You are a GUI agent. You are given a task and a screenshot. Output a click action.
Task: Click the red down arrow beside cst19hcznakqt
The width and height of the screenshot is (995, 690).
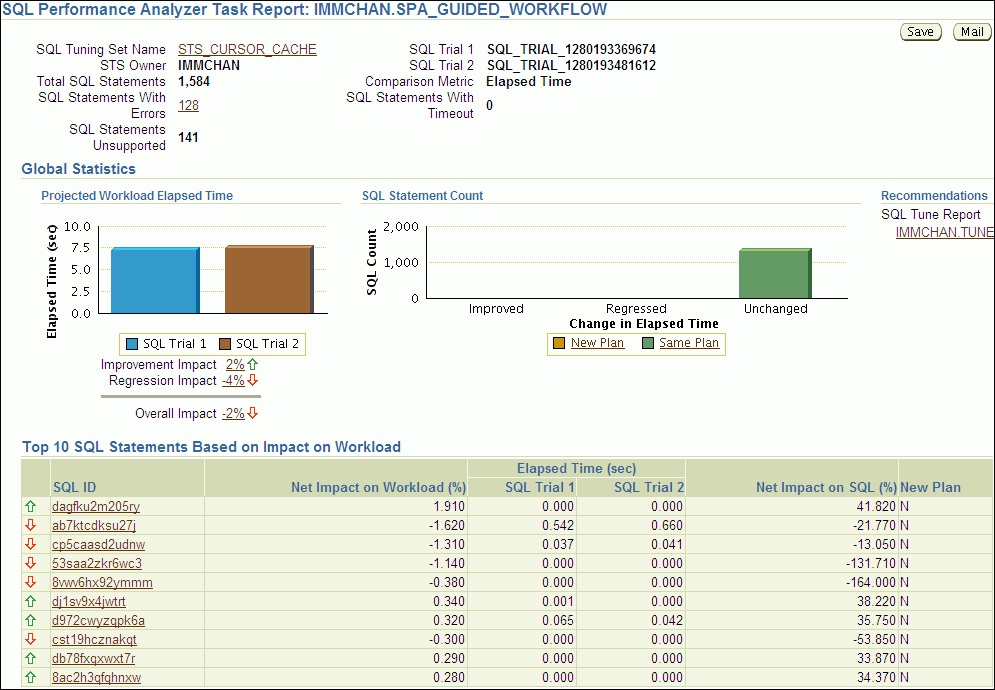click(31, 640)
